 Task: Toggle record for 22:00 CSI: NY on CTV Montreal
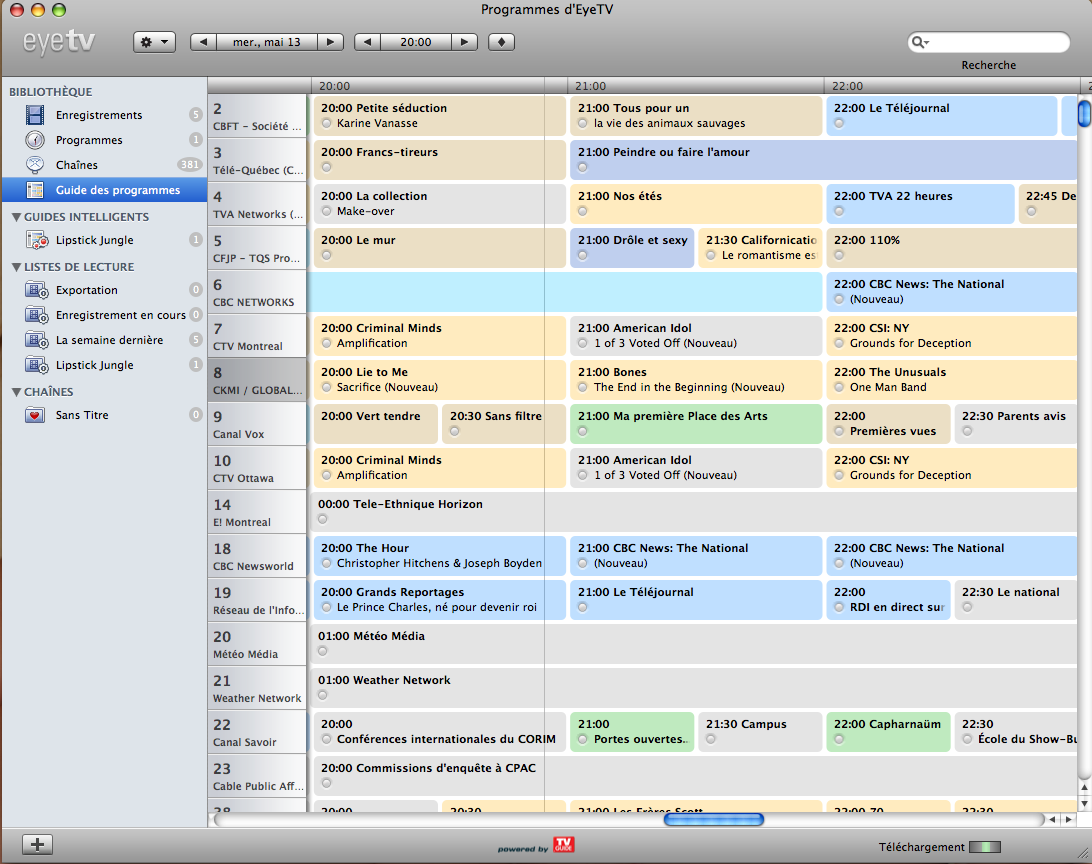[839, 343]
